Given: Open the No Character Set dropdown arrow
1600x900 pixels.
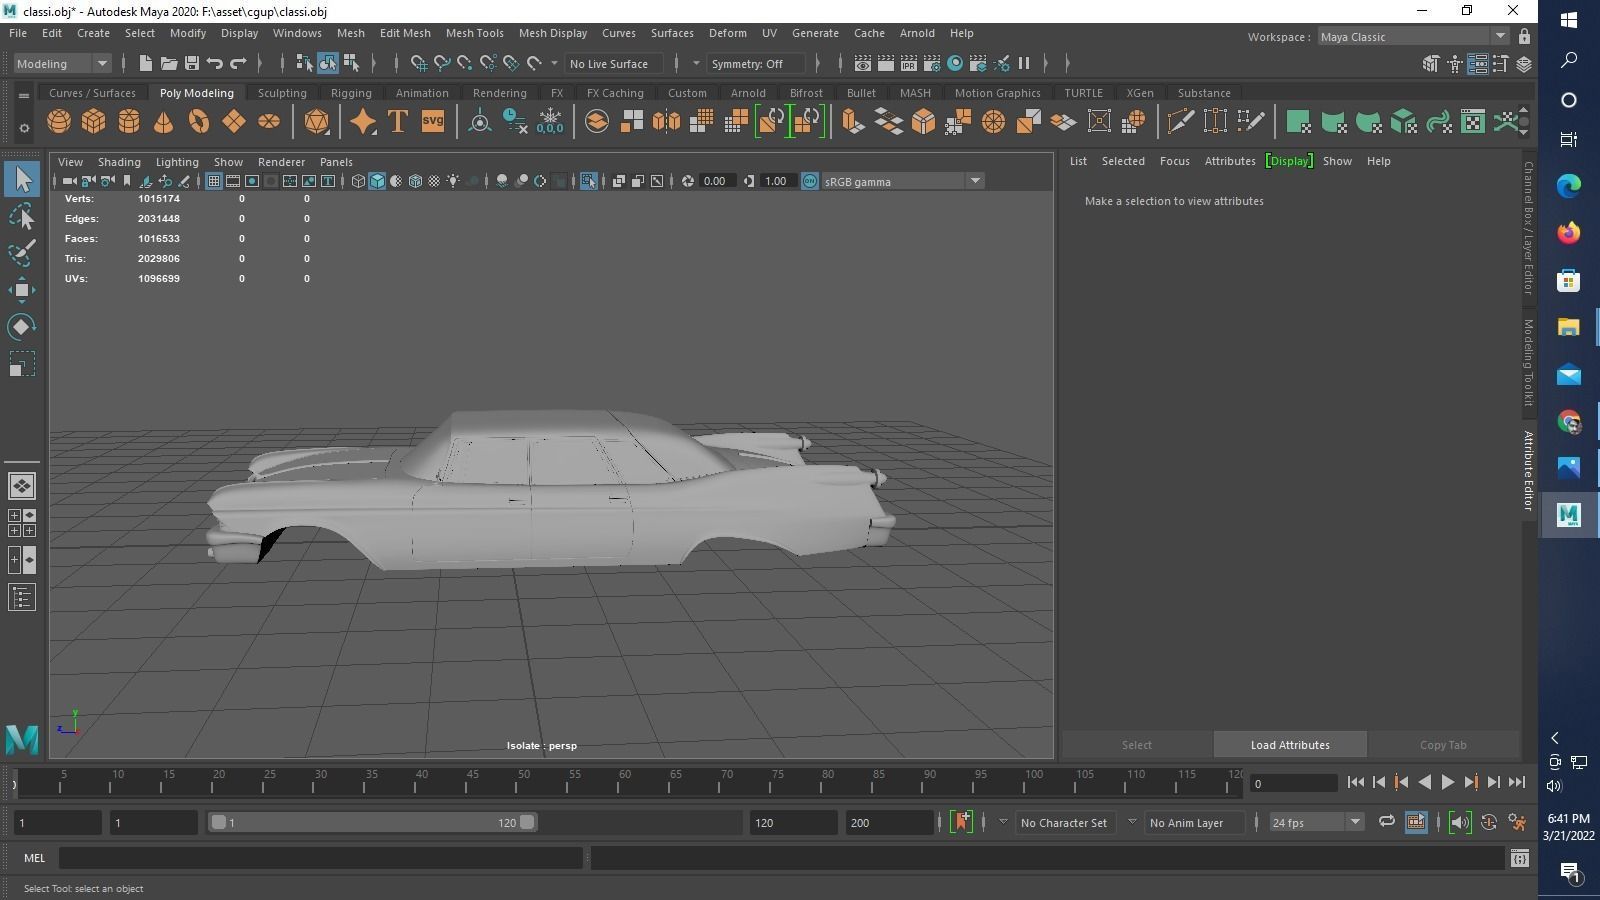Looking at the screenshot, I should click(x=1003, y=822).
